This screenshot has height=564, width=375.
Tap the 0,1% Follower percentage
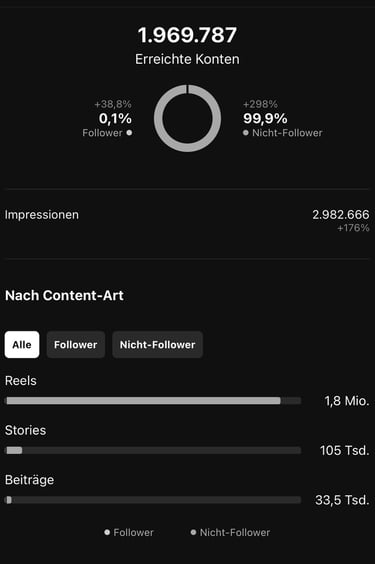(115, 118)
